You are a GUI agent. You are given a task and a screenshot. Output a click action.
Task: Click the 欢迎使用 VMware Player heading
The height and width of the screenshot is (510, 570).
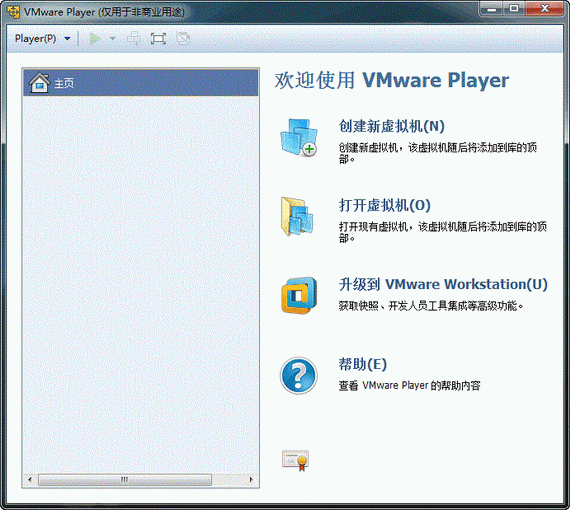(x=392, y=80)
